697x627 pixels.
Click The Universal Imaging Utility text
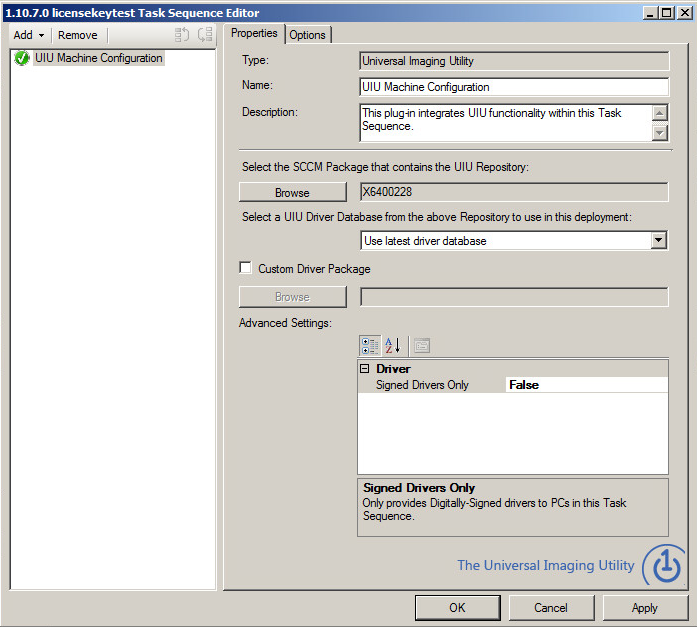coord(546,565)
